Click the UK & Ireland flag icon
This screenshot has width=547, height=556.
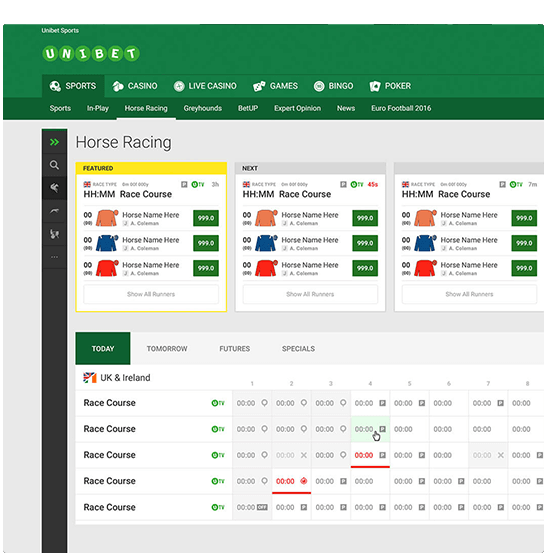[90, 378]
